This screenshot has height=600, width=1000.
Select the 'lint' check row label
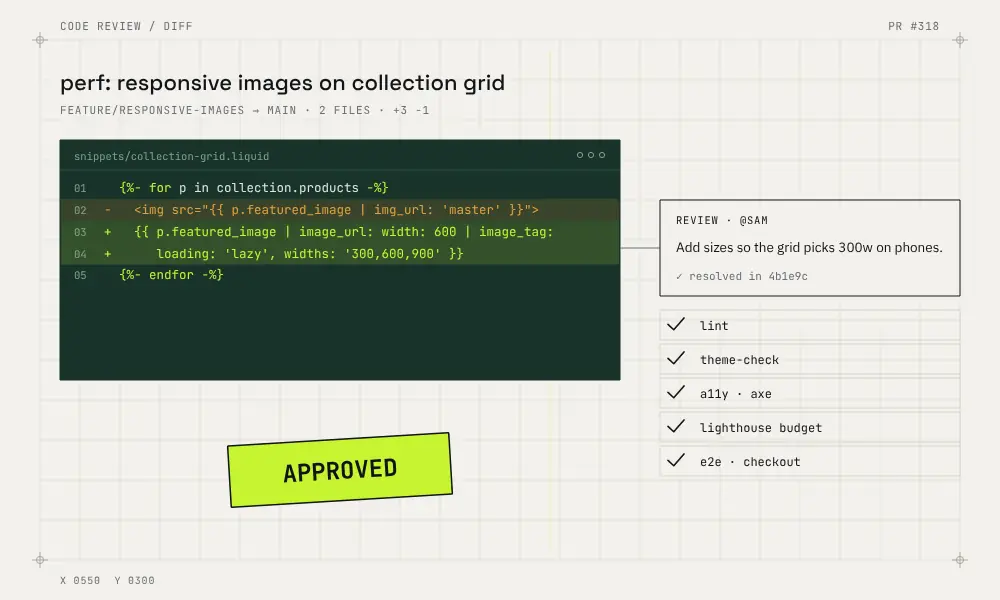click(714, 326)
